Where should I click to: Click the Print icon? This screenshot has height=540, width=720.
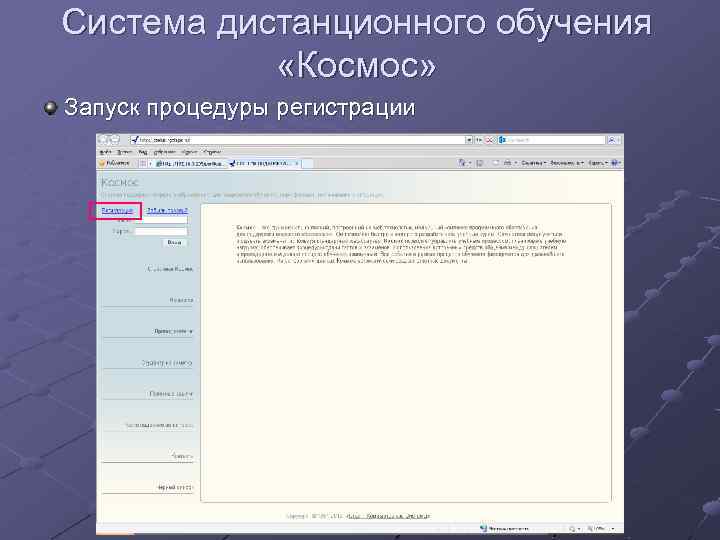pyautogui.click(x=507, y=163)
